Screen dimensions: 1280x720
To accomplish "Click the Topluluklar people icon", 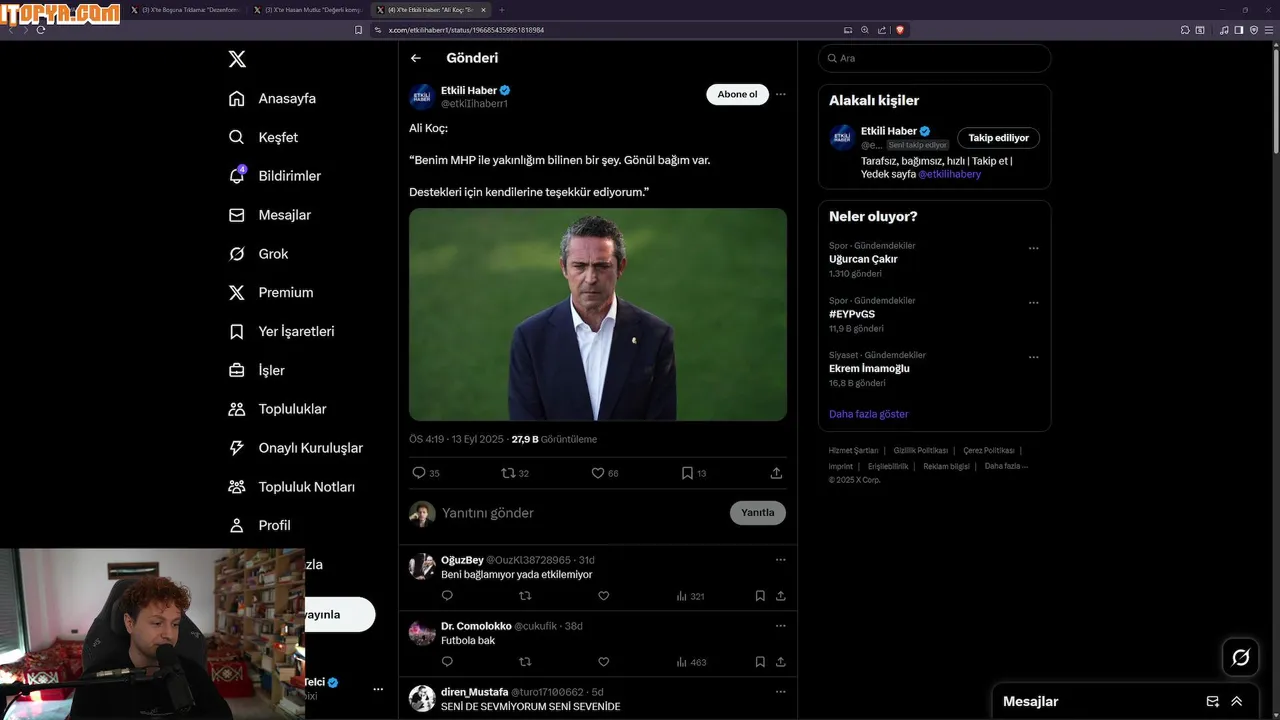I will pos(237,409).
